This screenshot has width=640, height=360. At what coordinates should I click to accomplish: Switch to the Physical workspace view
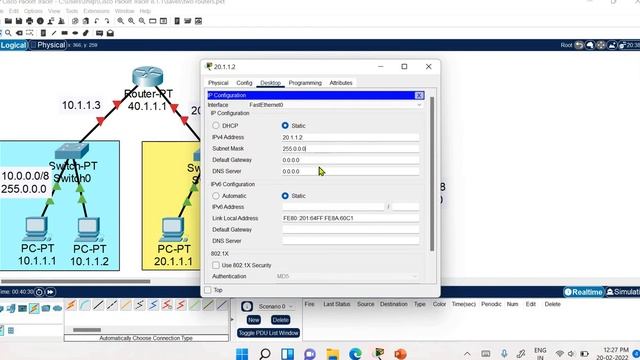click(x=48, y=45)
